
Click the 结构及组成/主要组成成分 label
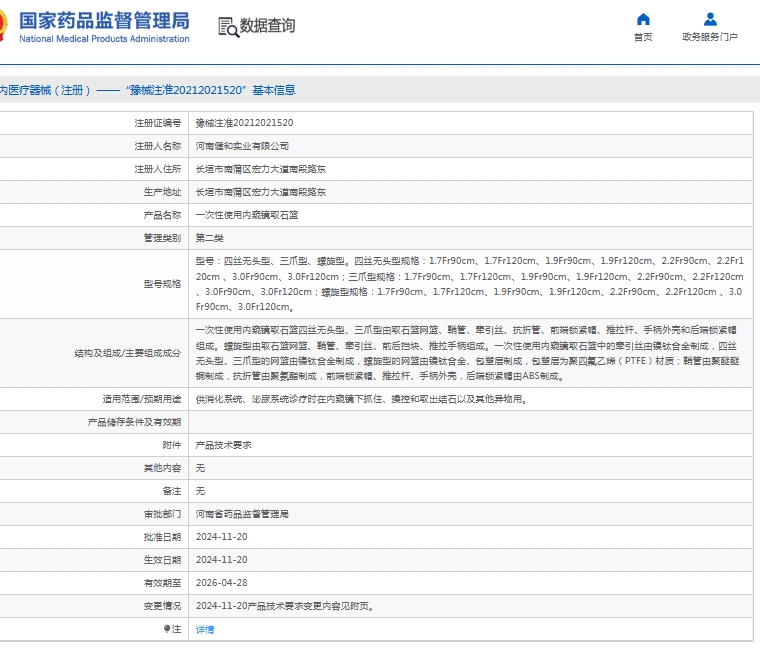tap(127, 353)
